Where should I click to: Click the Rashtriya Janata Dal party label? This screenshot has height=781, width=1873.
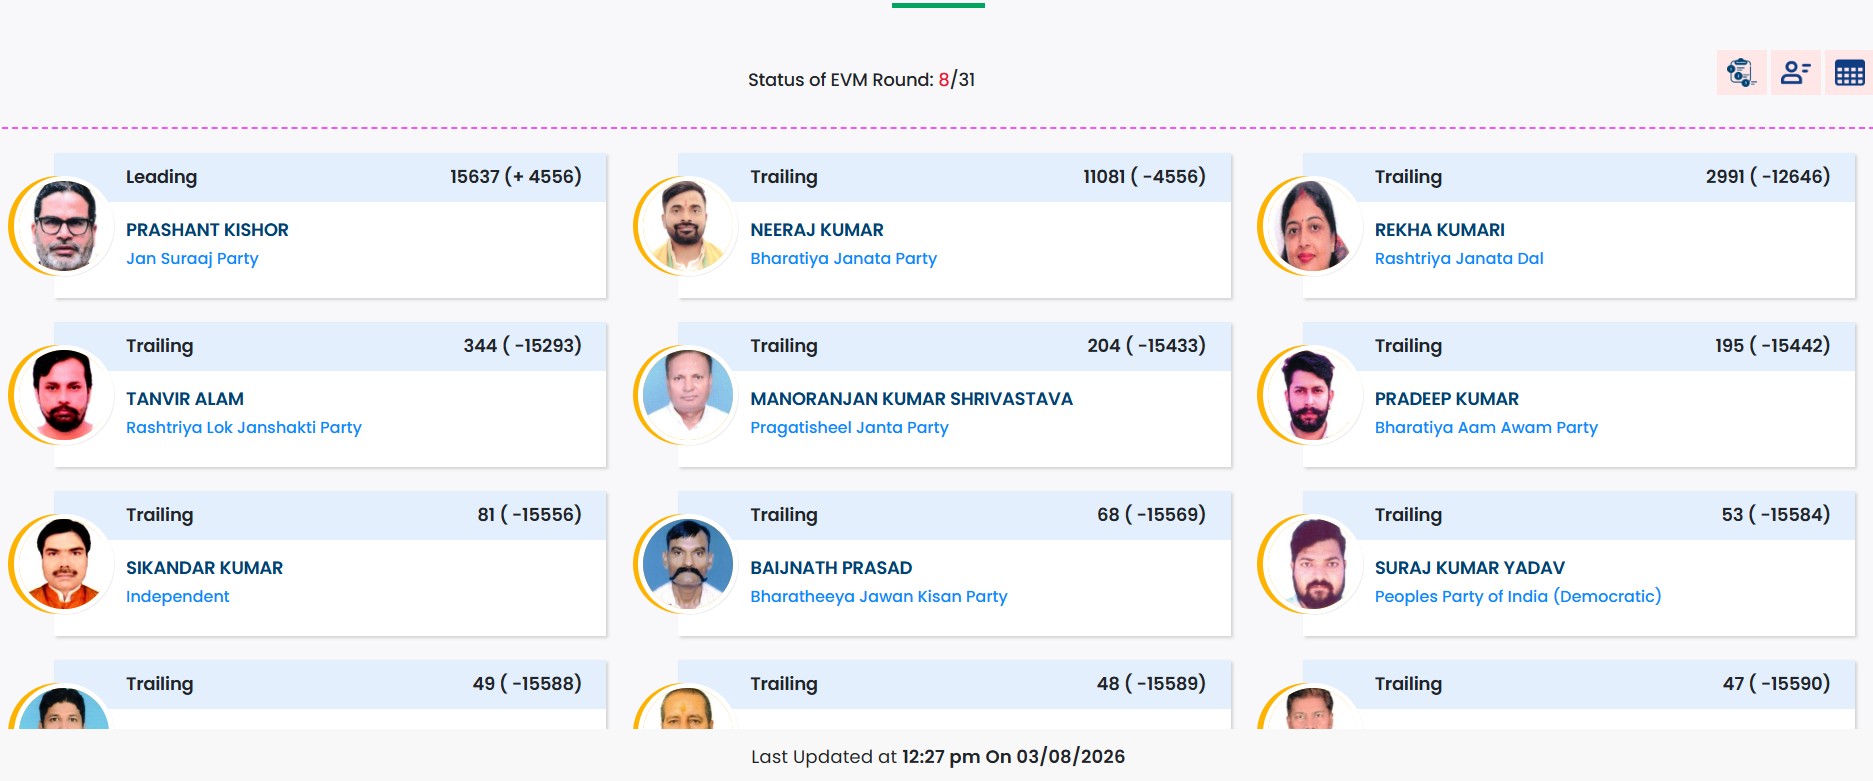(x=1459, y=258)
